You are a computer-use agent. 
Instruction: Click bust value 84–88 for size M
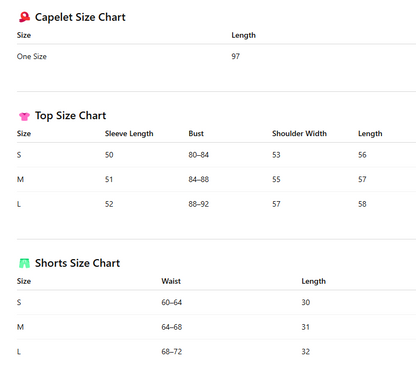[x=199, y=180]
